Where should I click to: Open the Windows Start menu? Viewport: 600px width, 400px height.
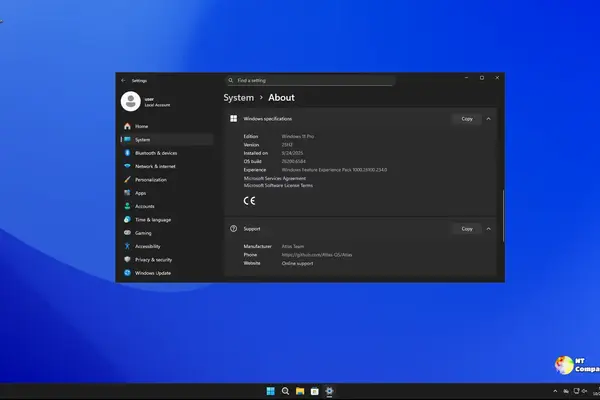pos(267,391)
